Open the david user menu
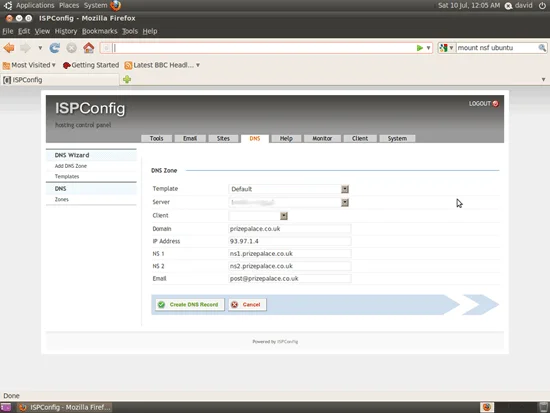Image resolution: width=550 pixels, height=413 pixels. [x=519, y=5]
